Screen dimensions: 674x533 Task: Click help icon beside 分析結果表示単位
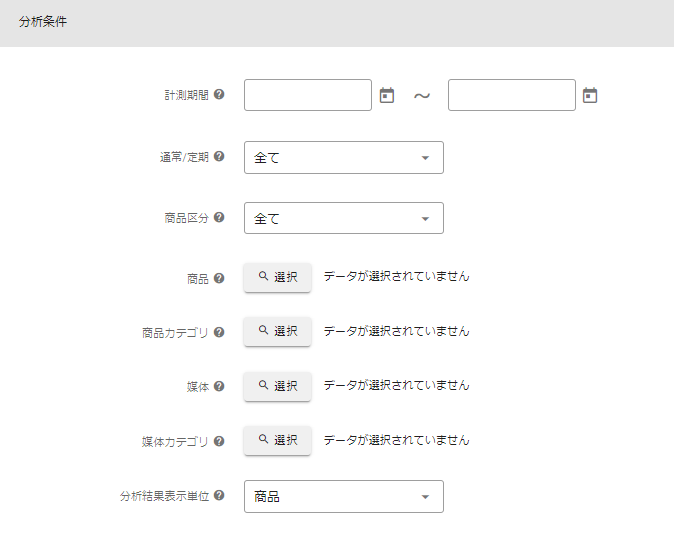[x=219, y=495]
